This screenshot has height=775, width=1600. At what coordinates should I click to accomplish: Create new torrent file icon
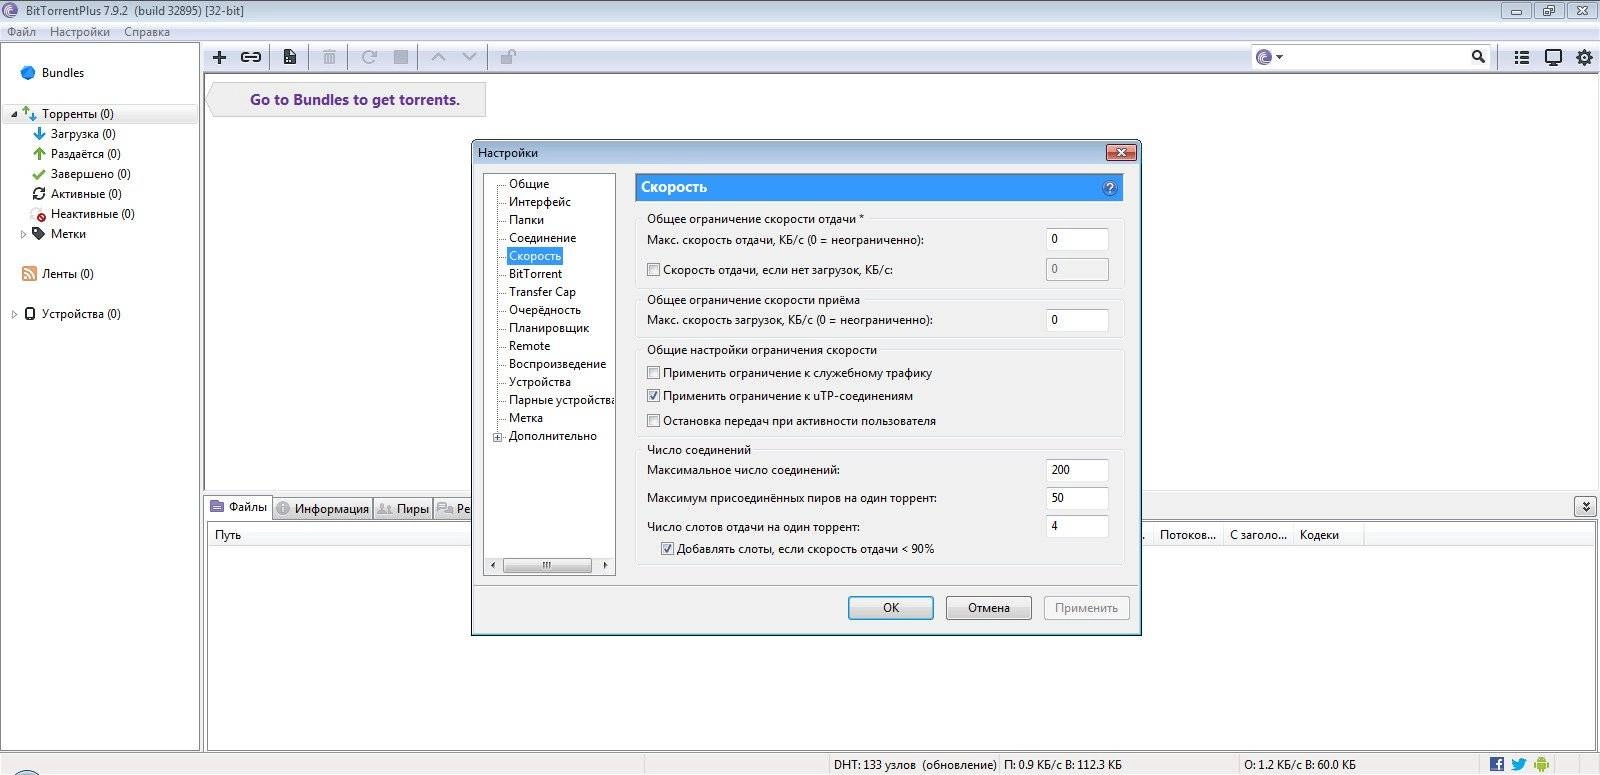tap(289, 57)
